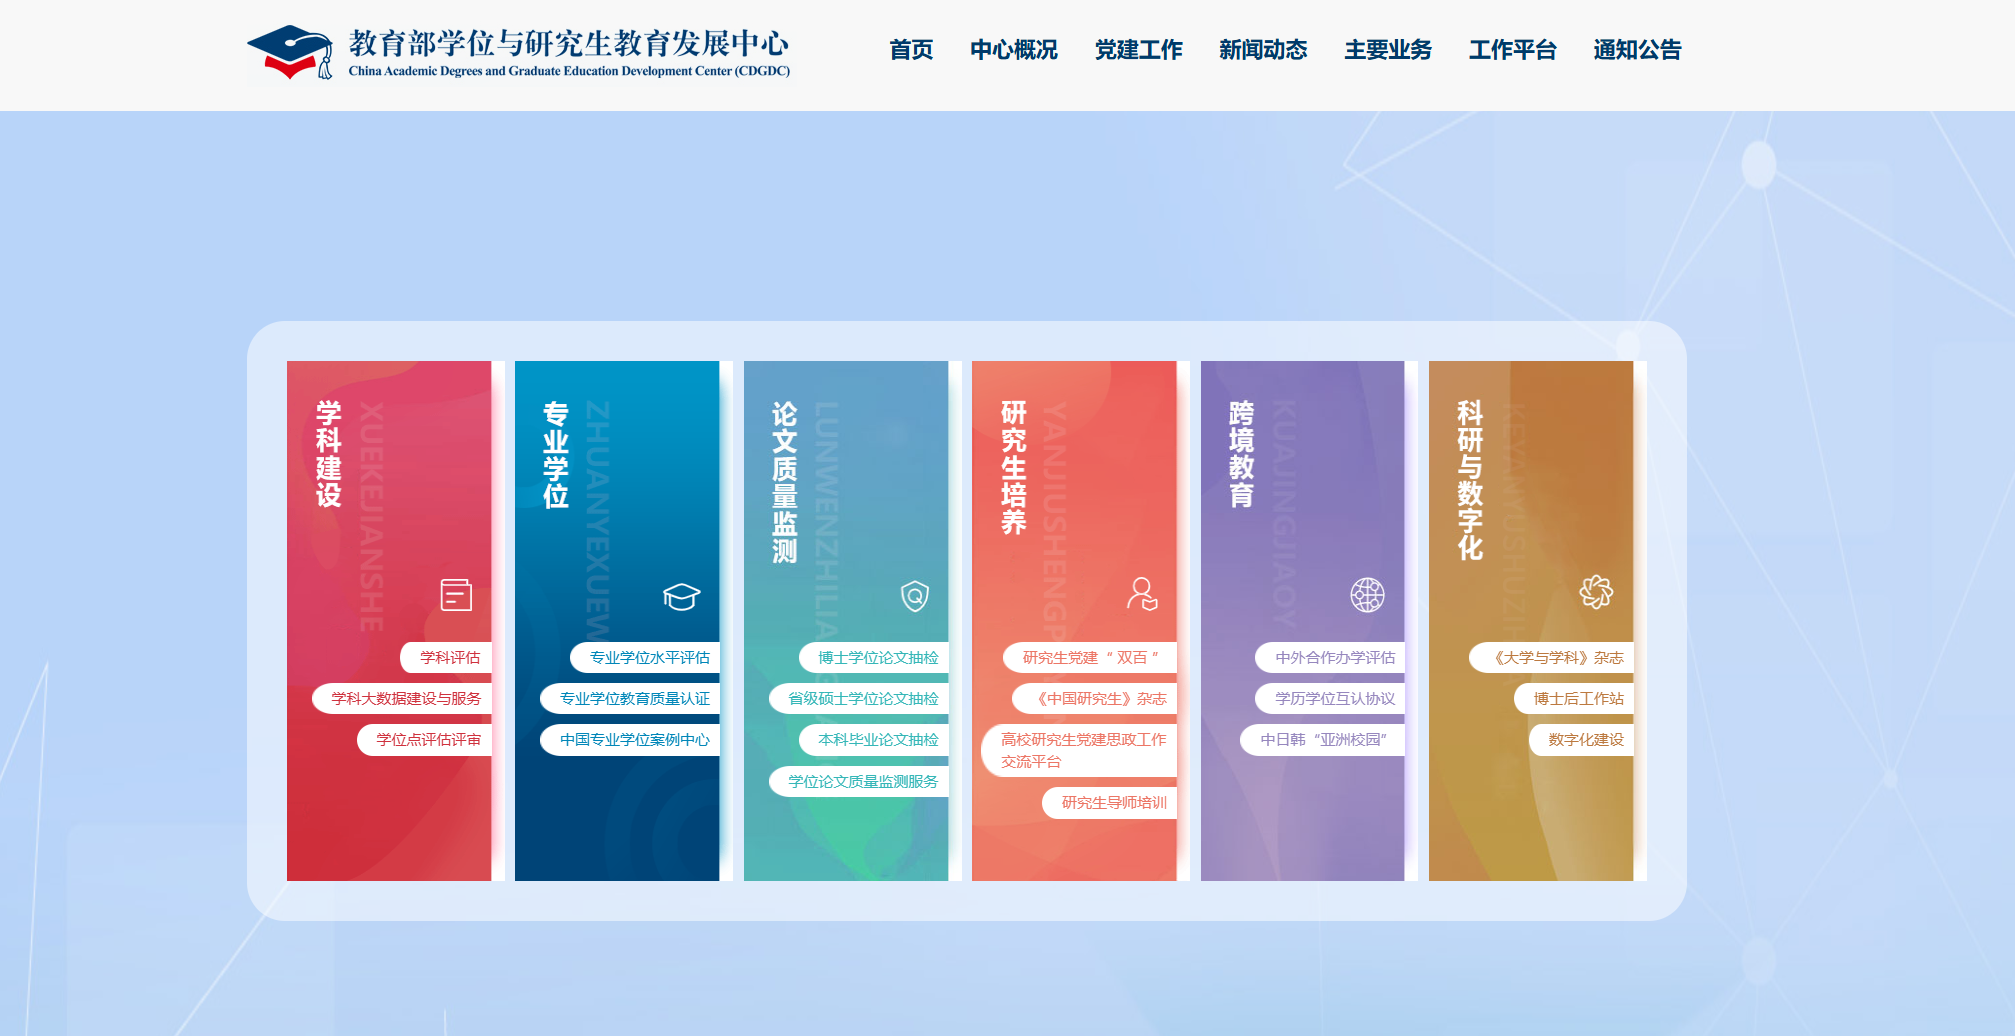Click the graduation cap icon in 专业学位 card
2015x1036 pixels.
tap(682, 596)
